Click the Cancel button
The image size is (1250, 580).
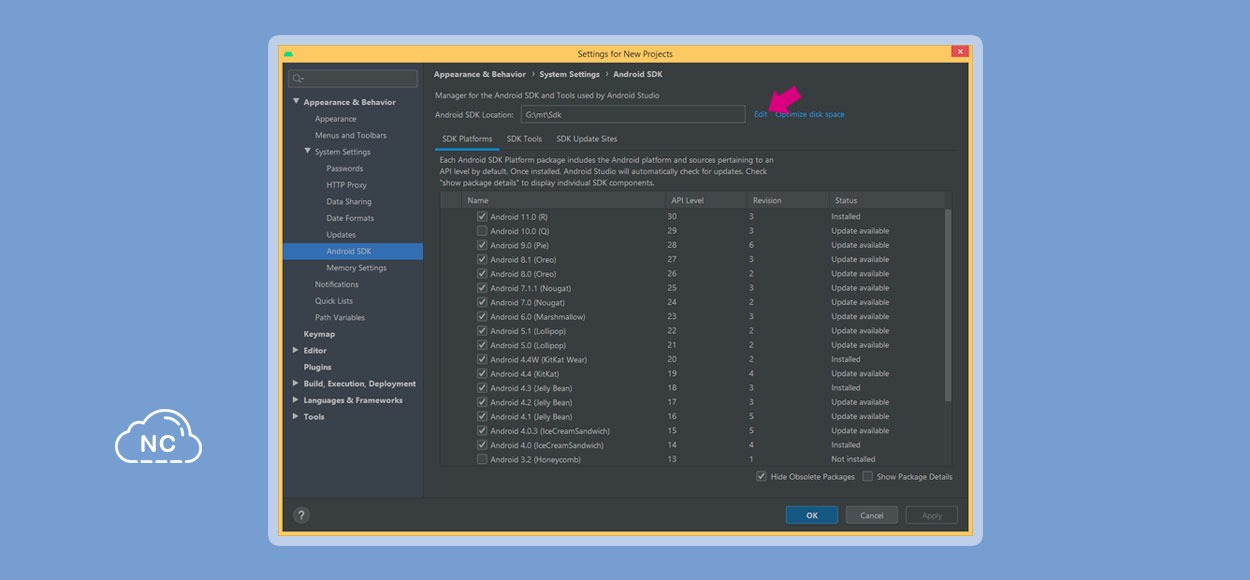click(x=872, y=515)
